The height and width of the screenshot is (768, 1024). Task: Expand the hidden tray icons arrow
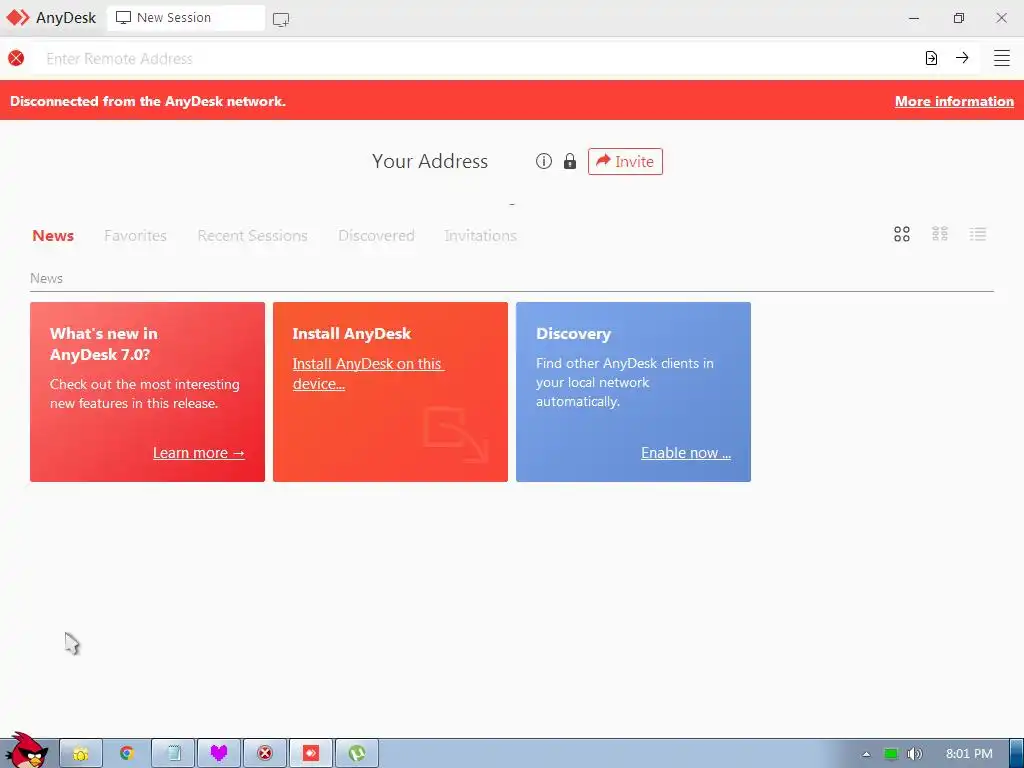tap(867, 754)
